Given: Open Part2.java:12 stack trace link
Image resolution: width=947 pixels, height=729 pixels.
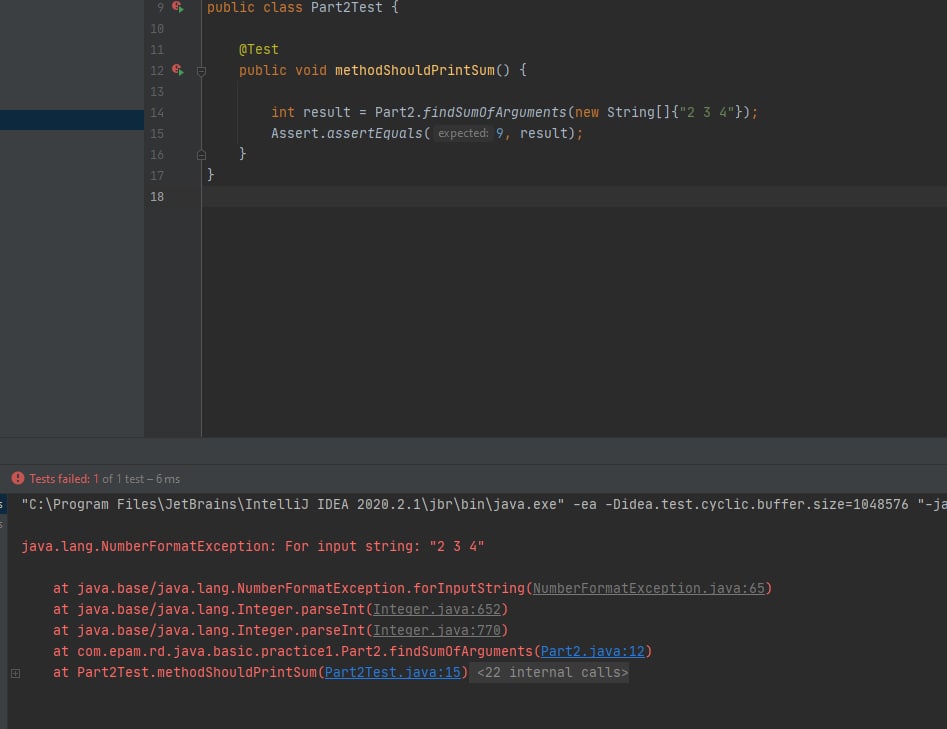Looking at the screenshot, I should pos(592,652).
